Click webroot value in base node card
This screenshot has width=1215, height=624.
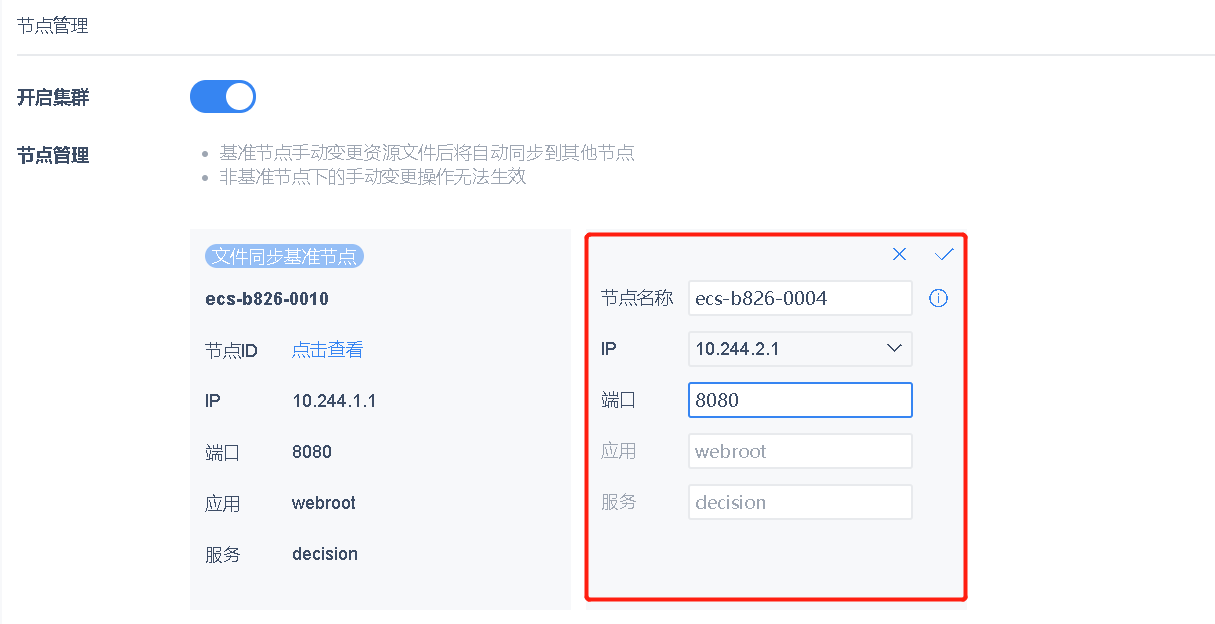324,503
